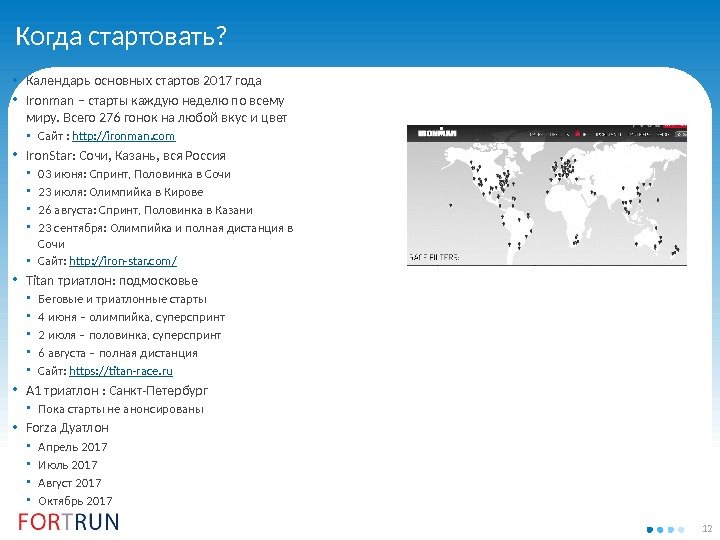Select '26 августа: Спринт, Половинка в Казани'
The height and width of the screenshot is (540, 720).
coord(145,210)
